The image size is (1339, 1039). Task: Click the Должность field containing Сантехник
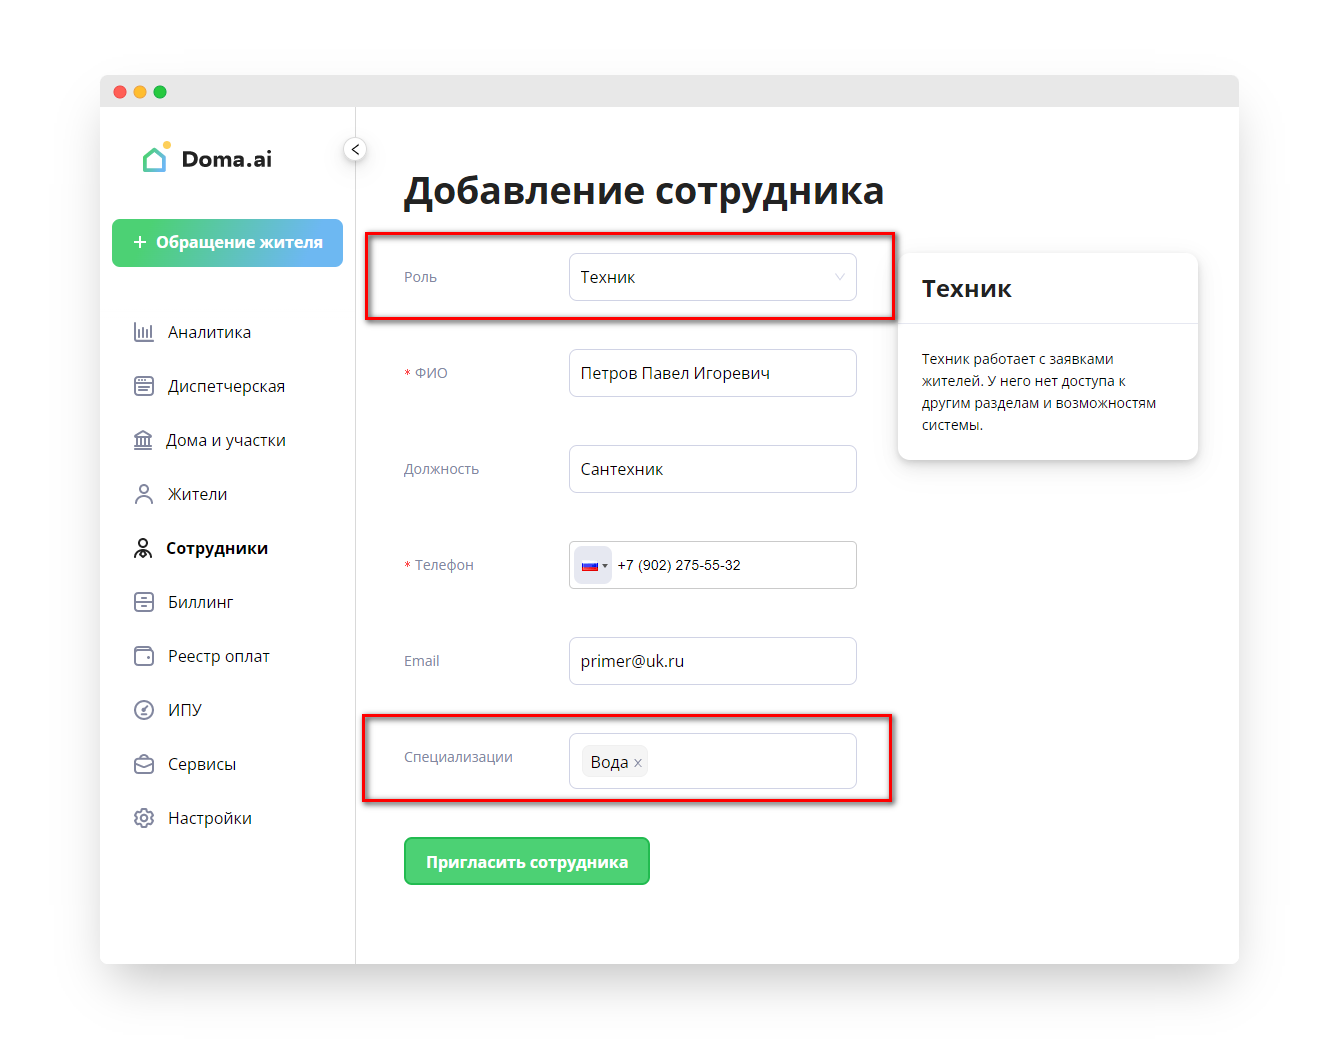(x=712, y=469)
